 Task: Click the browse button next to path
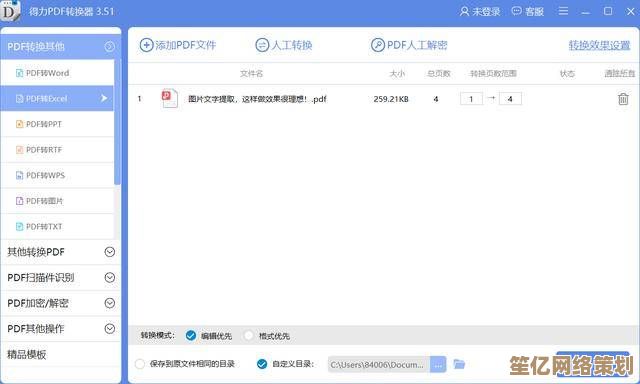438,364
